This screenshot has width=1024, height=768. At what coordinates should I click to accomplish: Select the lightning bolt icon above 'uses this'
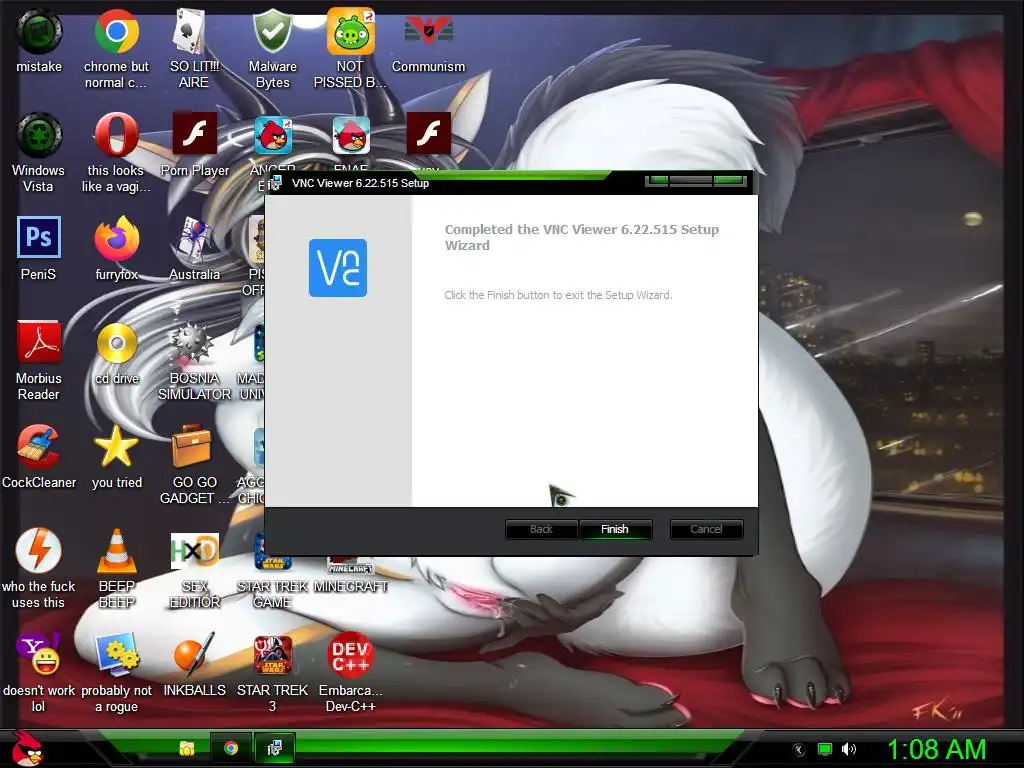(39, 550)
